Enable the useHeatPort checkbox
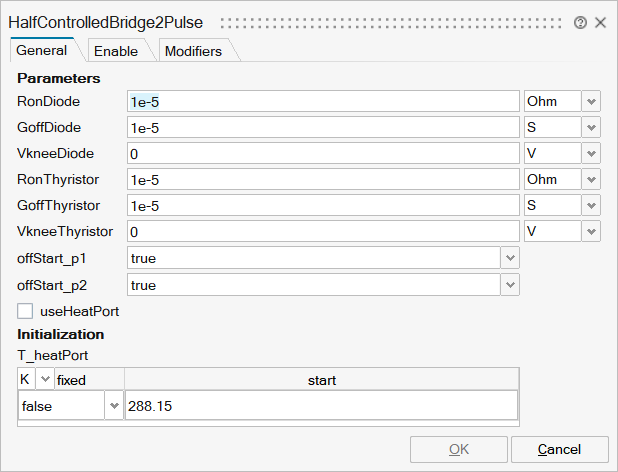 [25, 311]
